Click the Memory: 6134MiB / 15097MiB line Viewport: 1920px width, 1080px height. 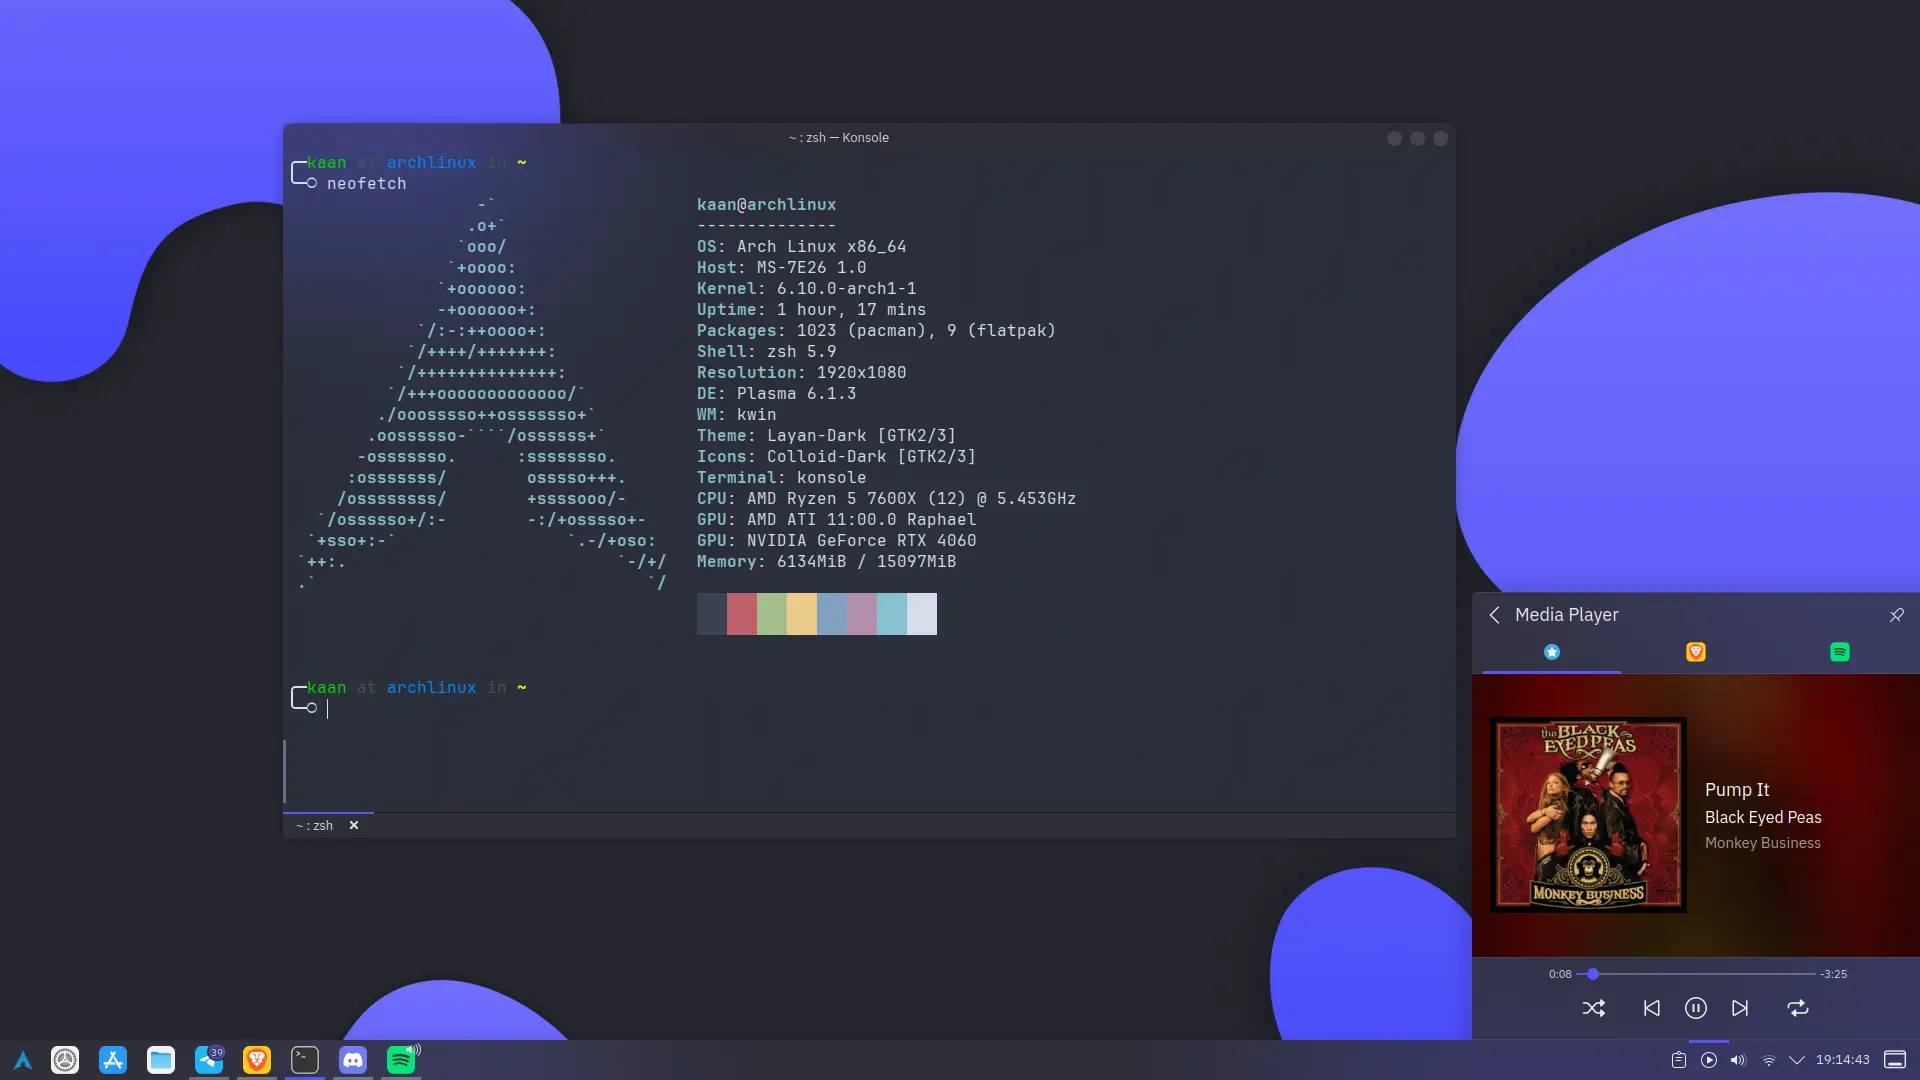[x=826, y=562]
